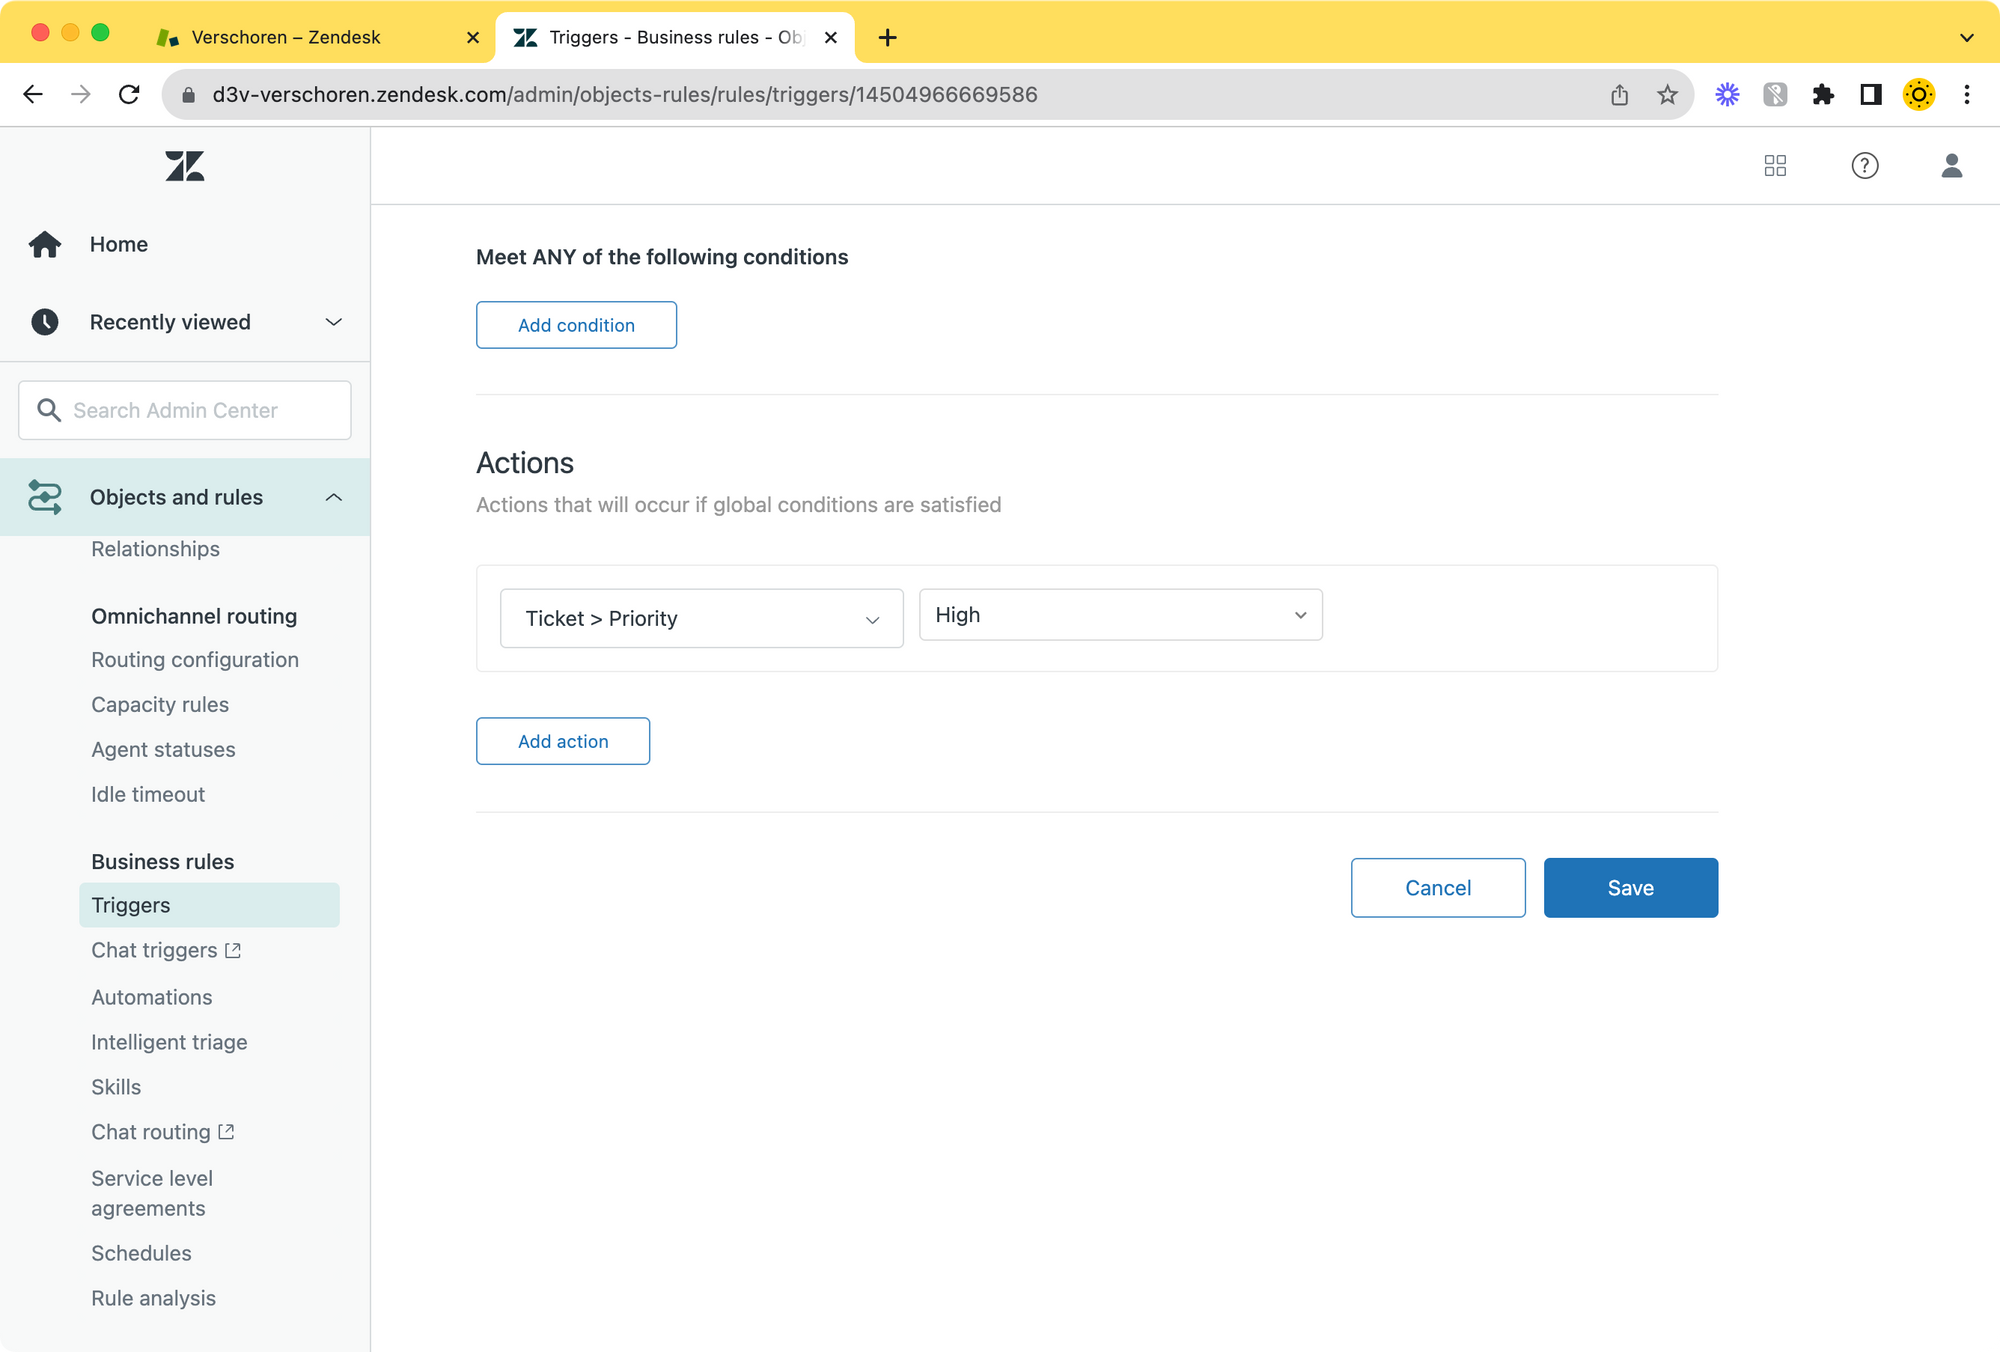Click the Recently viewed clock icon
Viewport: 2000px width, 1352px height.
click(45, 322)
